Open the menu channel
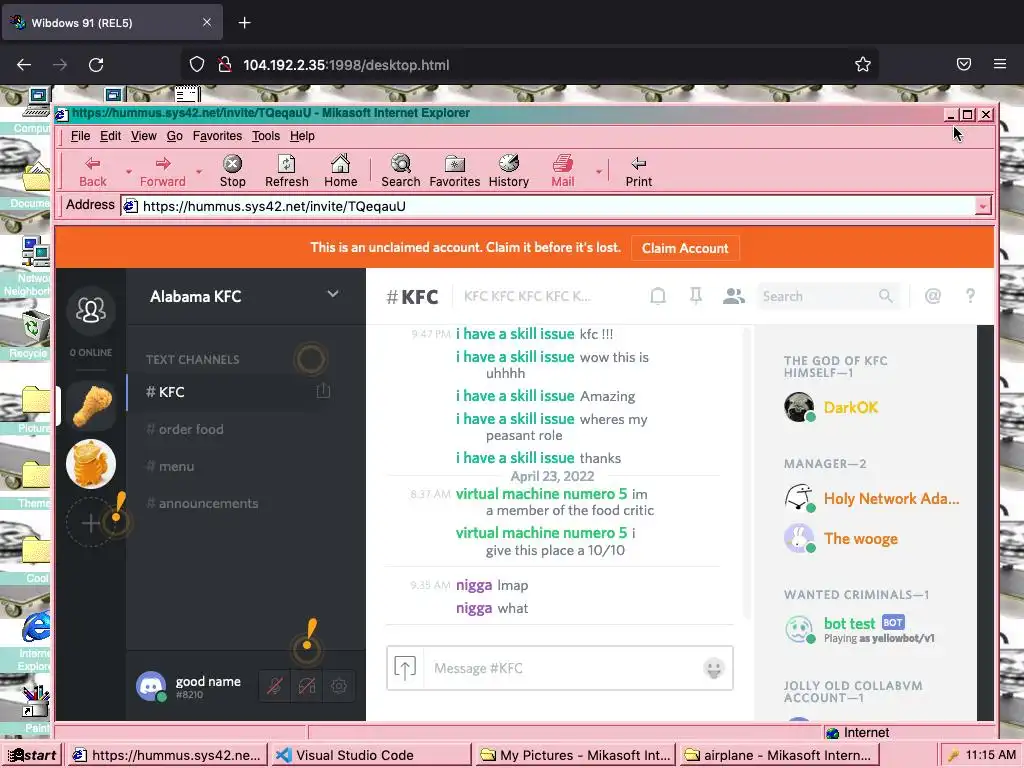This screenshot has height=768, width=1024. click(170, 466)
